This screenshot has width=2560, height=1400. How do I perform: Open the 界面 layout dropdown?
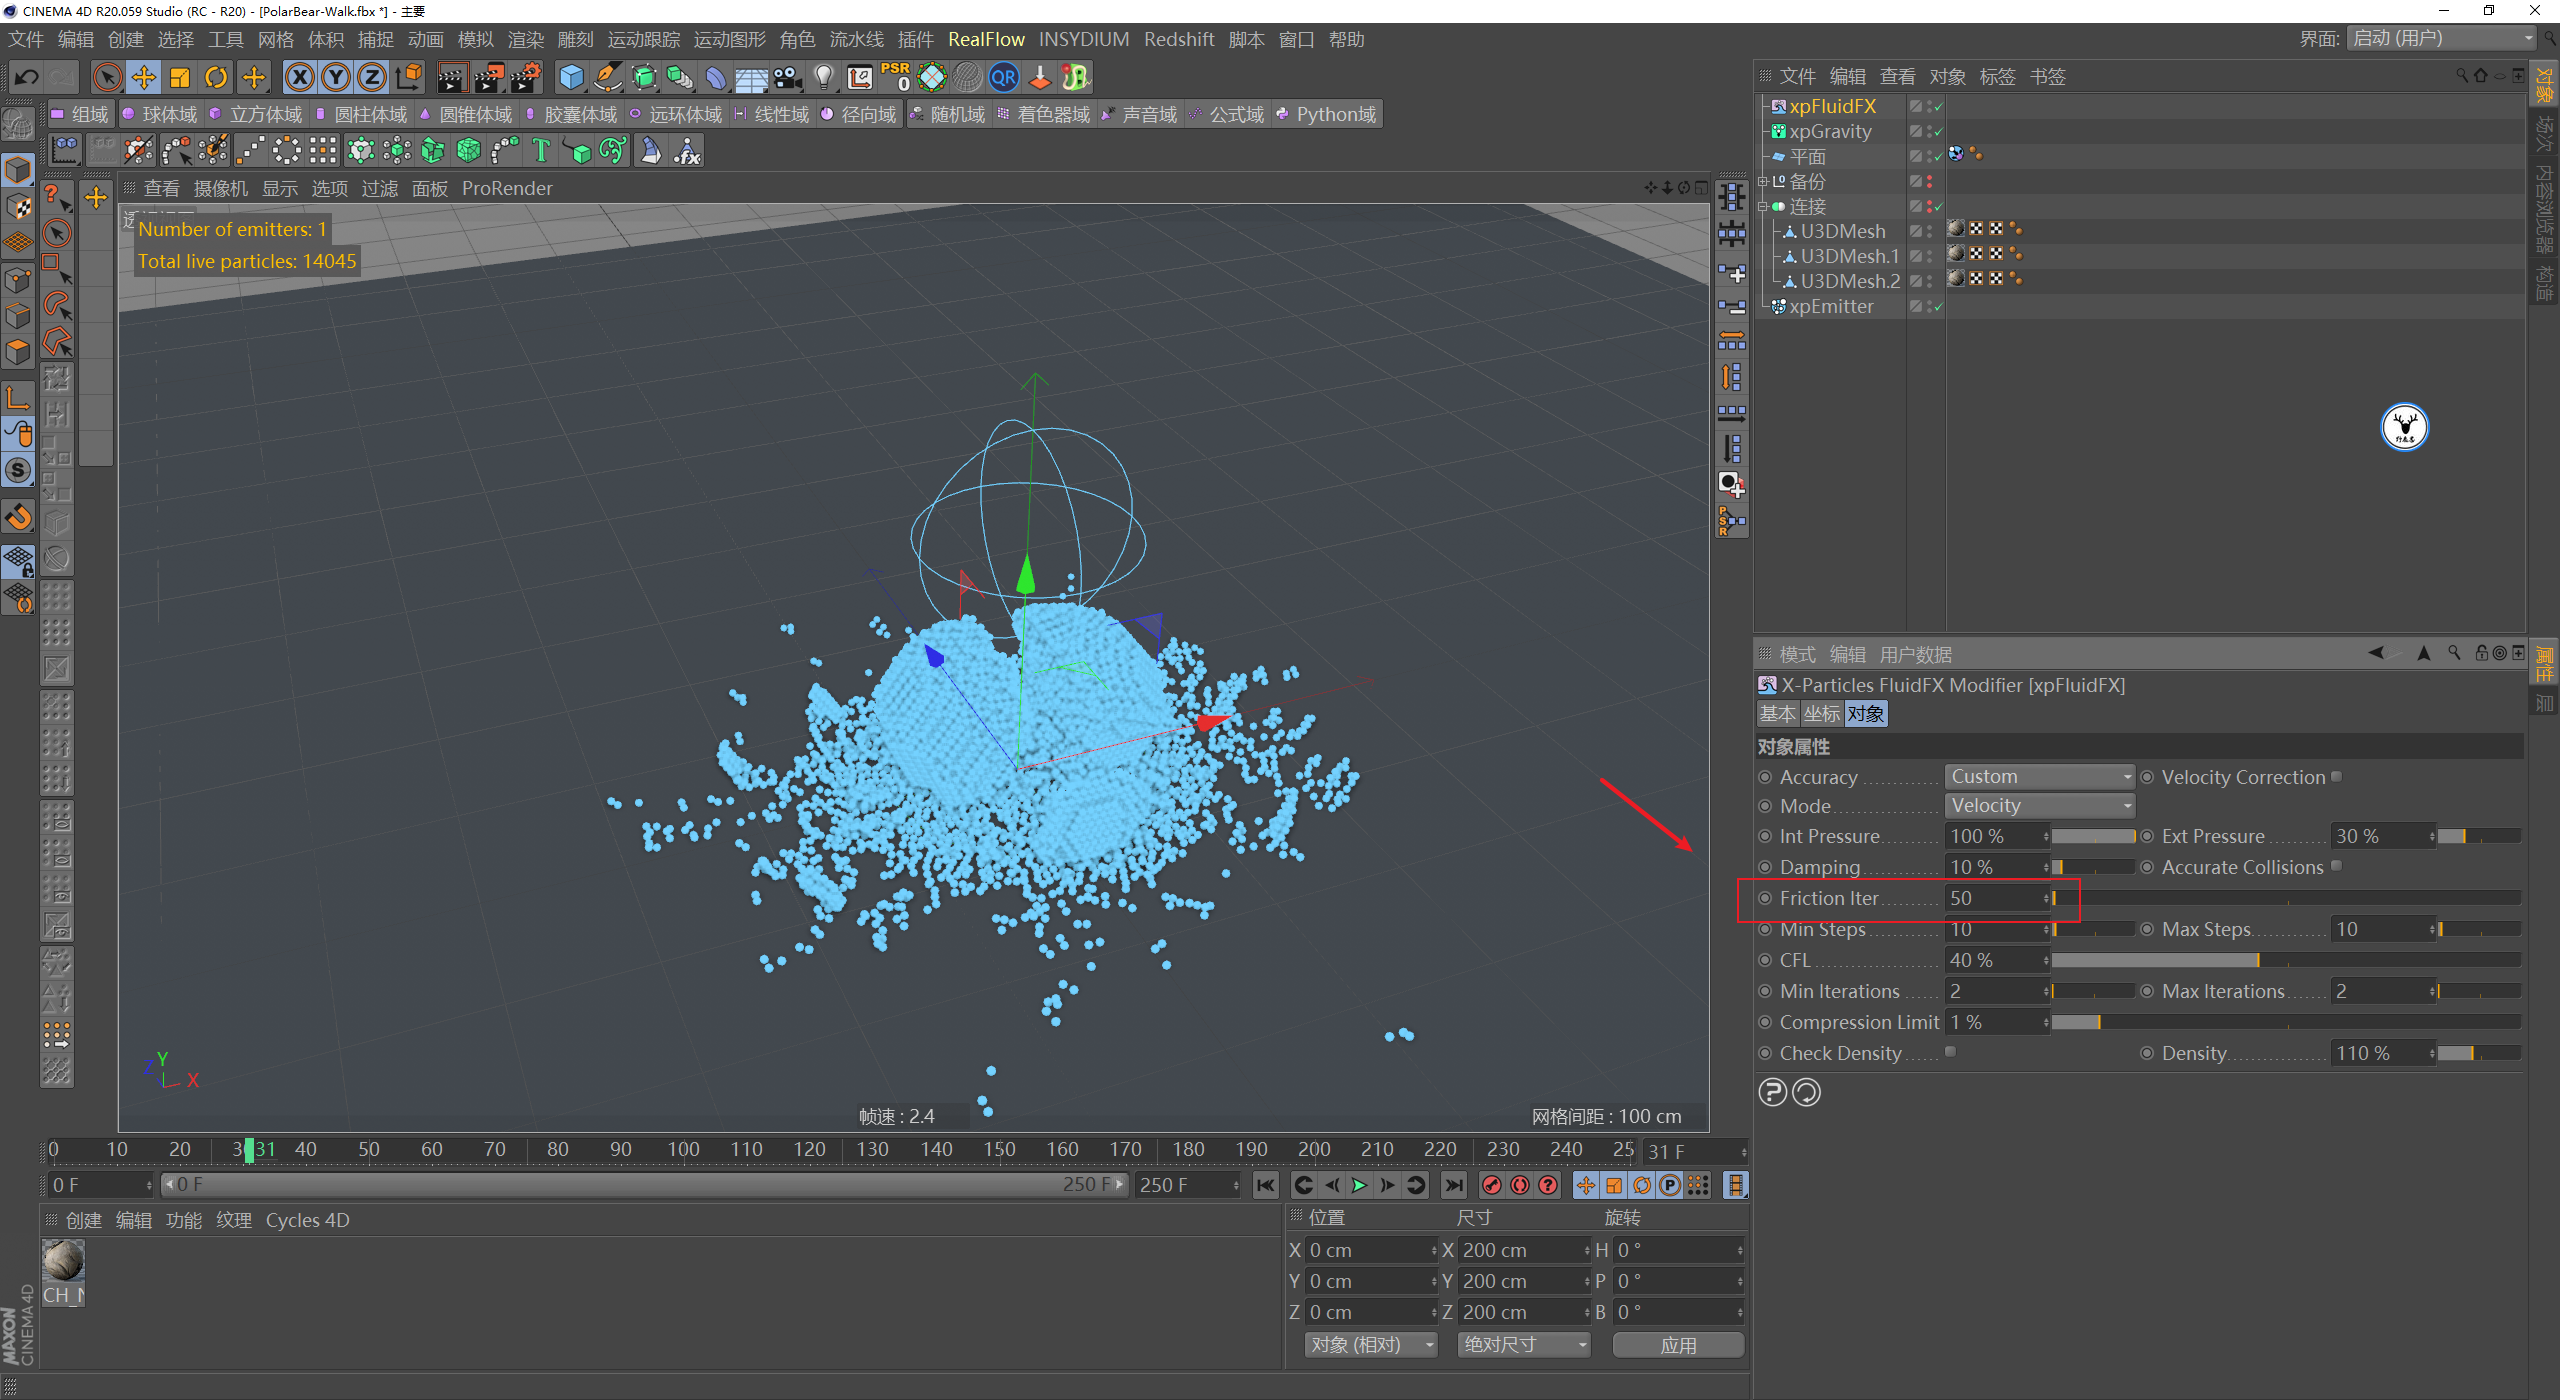2443,38
